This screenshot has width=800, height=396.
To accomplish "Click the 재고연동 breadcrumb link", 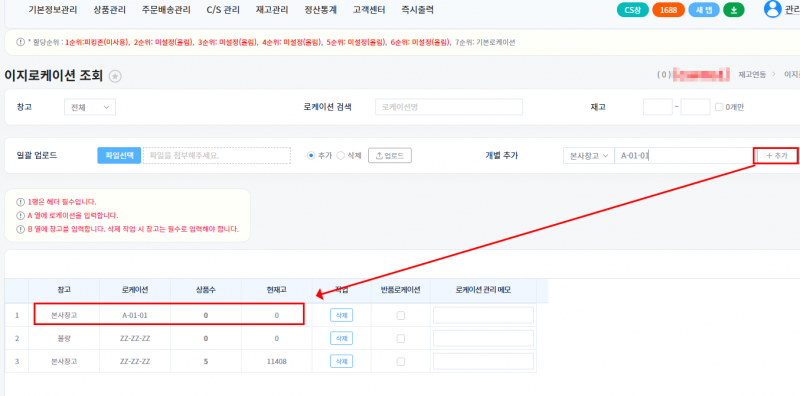I will point(752,75).
